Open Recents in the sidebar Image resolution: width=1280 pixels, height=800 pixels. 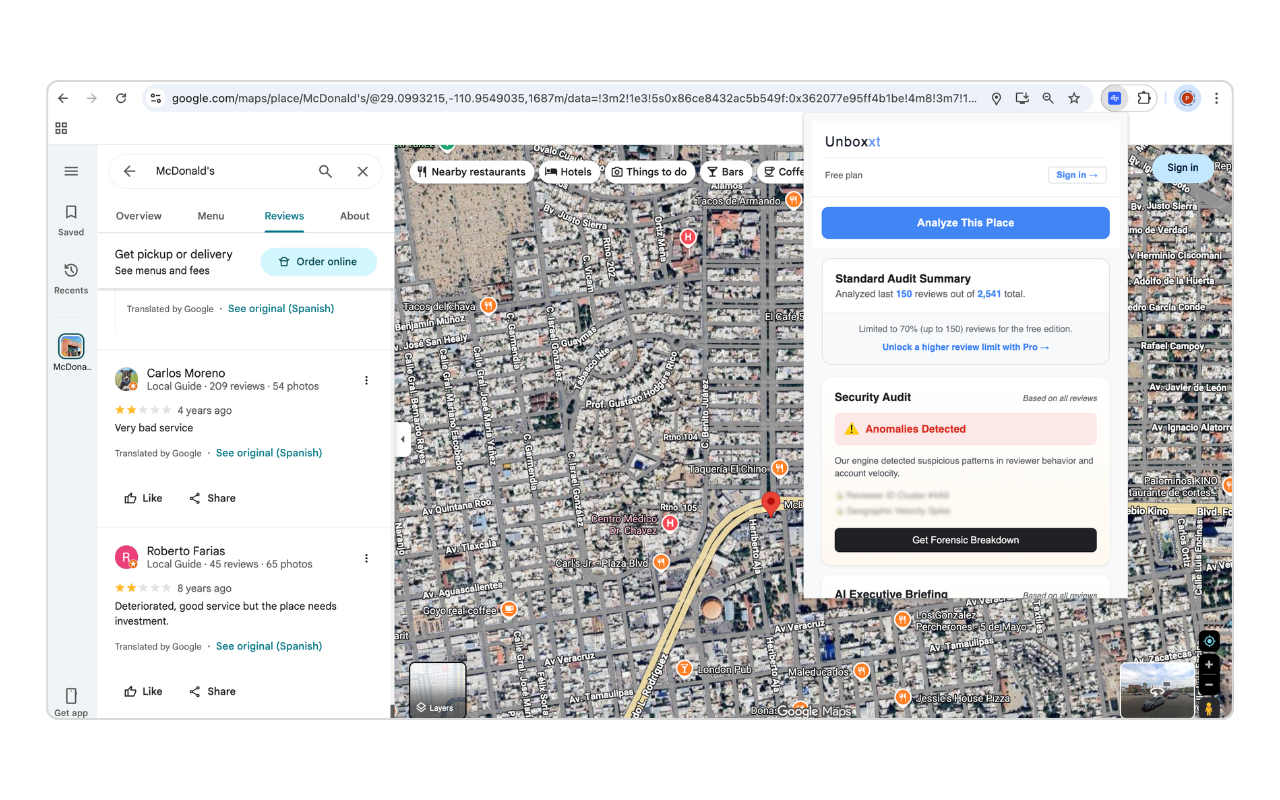click(x=71, y=278)
